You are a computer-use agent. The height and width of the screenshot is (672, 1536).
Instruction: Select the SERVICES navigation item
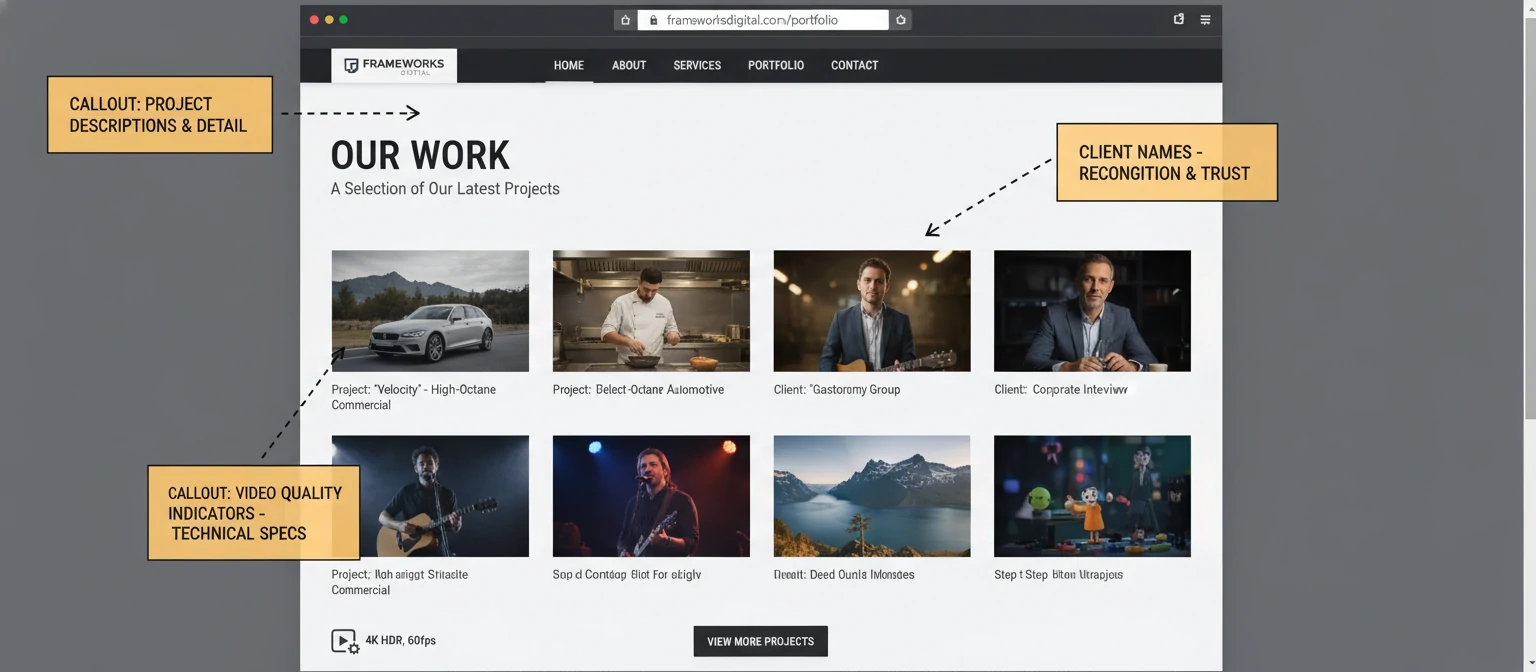pyautogui.click(x=696, y=65)
